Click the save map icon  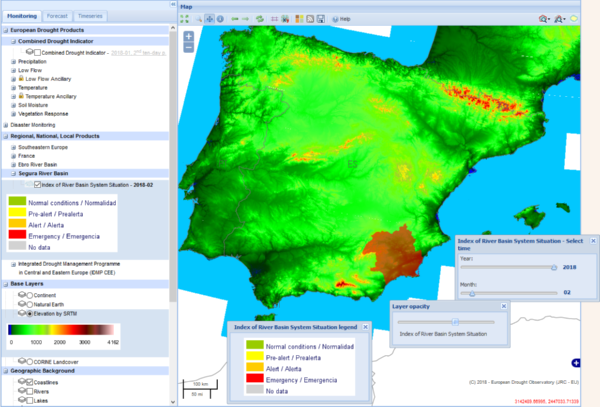[x=321, y=19]
